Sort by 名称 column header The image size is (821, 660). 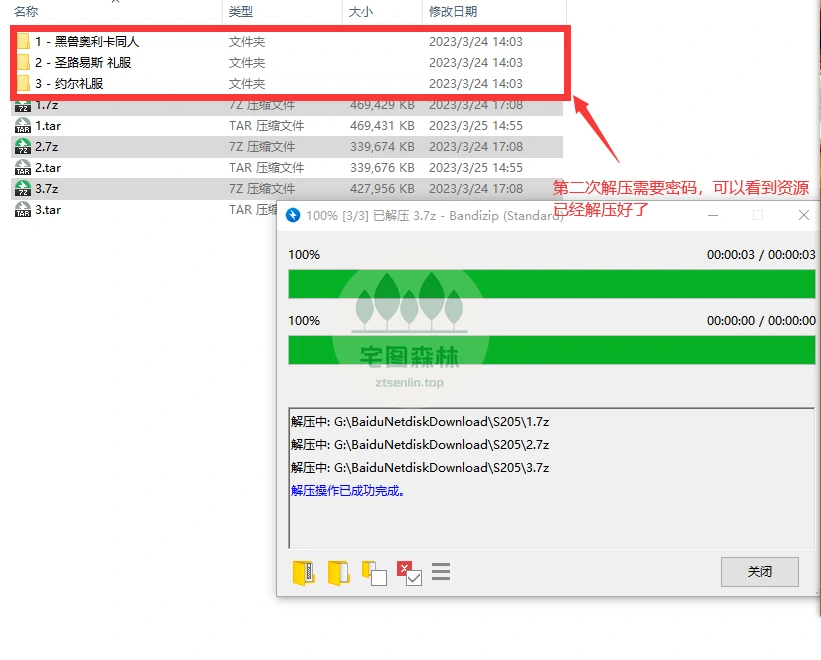point(26,11)
